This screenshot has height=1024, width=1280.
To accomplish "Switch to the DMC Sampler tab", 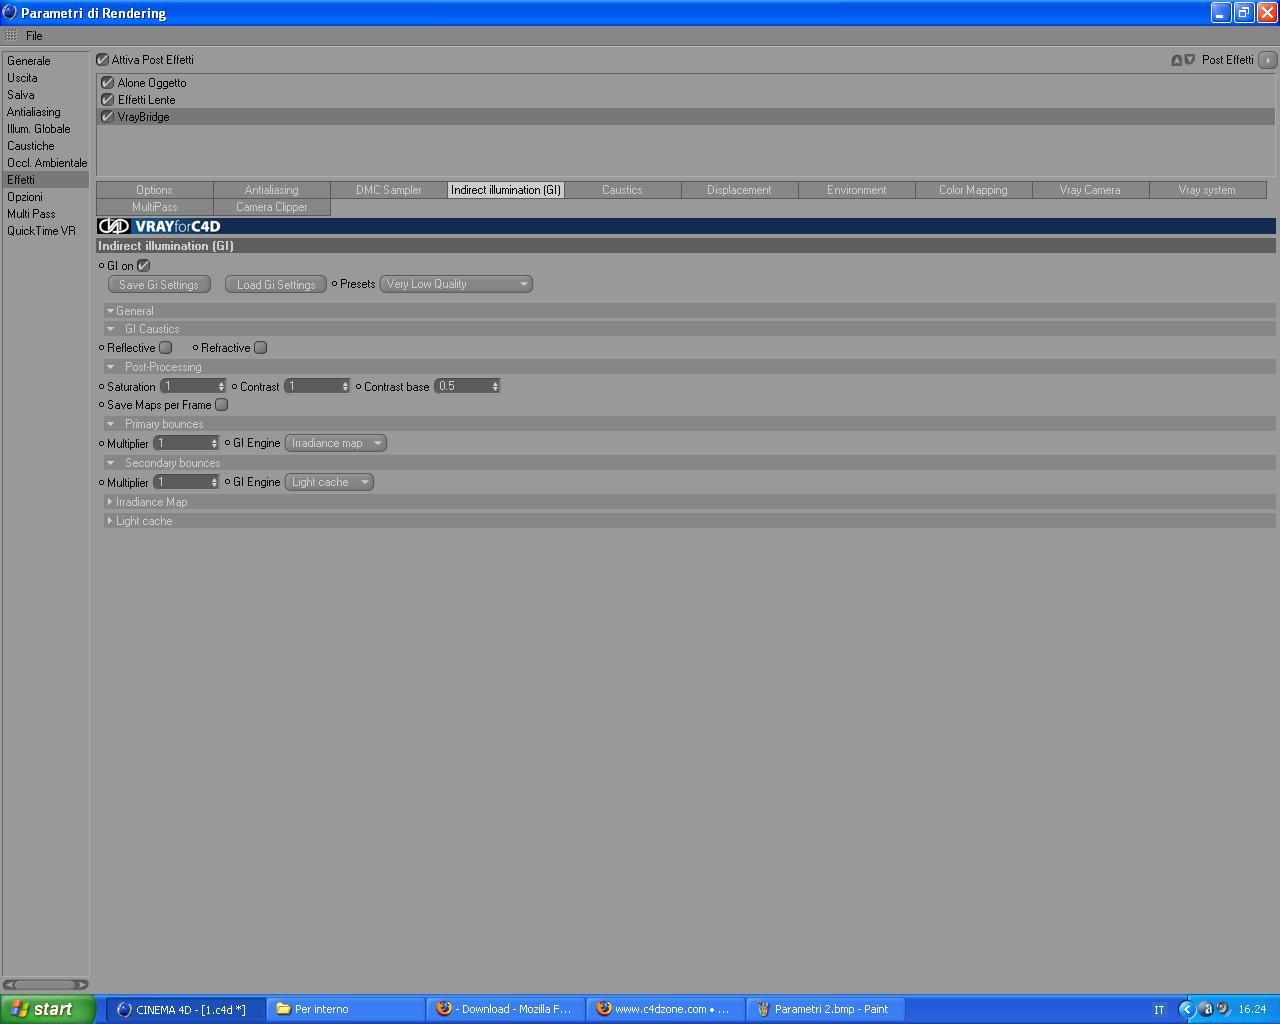I will tap(389, 190).
